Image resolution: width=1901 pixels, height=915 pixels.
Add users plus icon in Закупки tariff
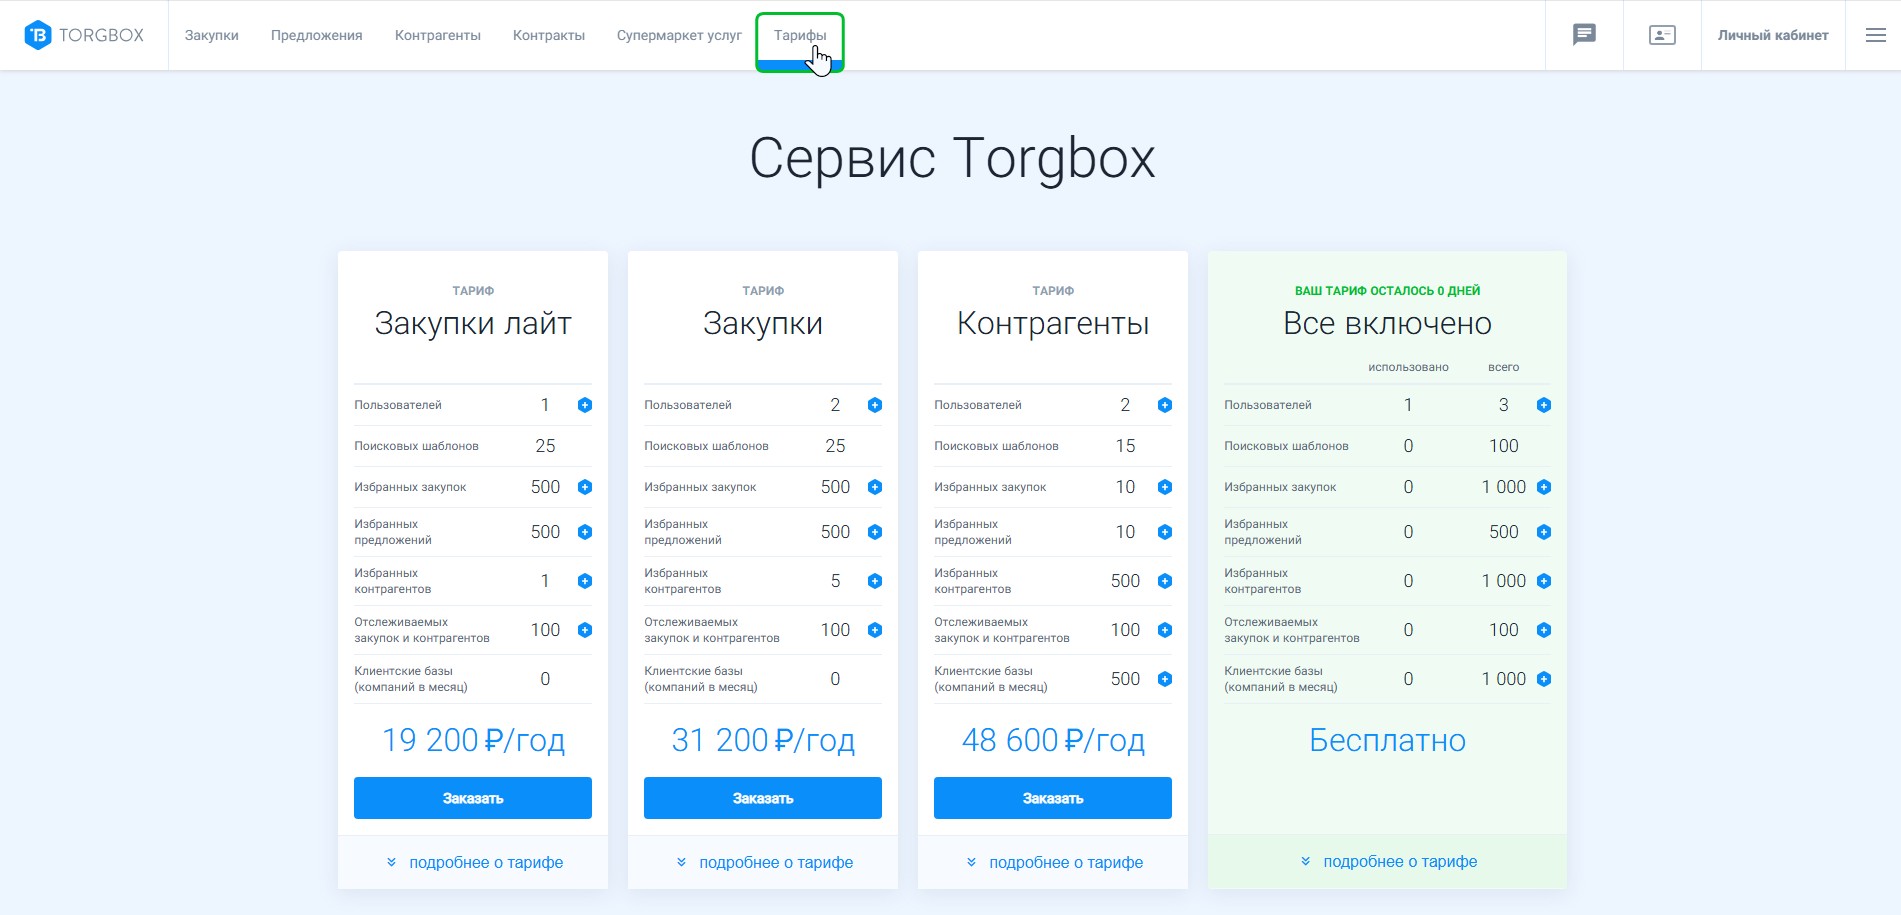click(x=875, y=405)
